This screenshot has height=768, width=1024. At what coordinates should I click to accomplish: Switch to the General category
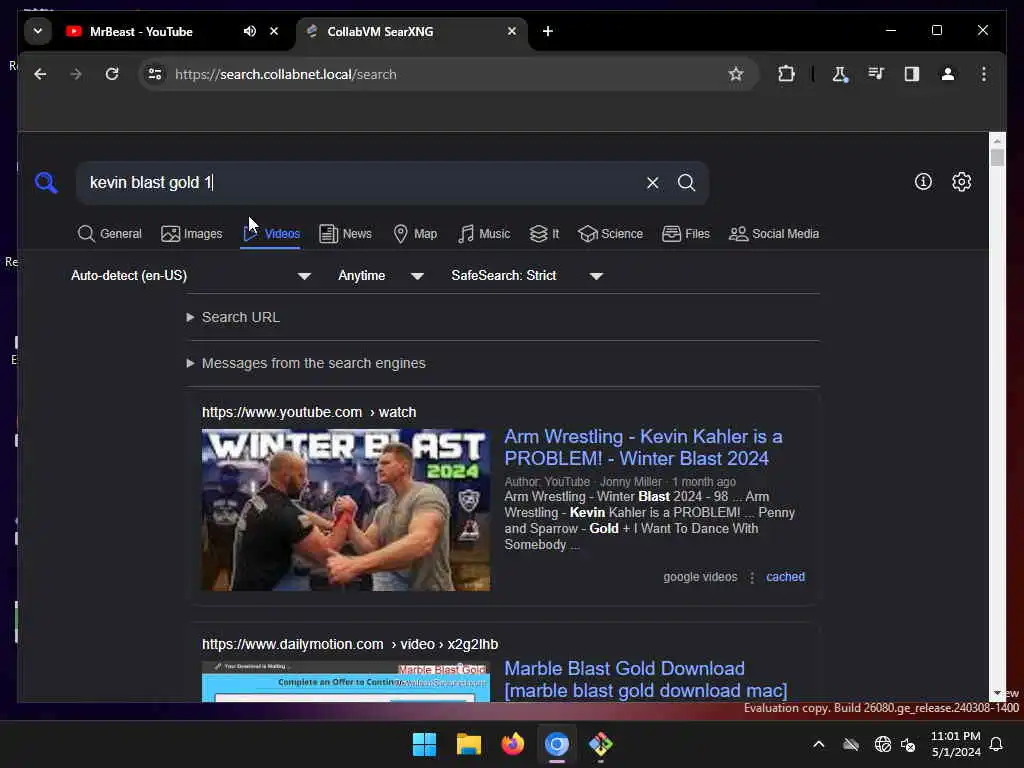point(109,234)
